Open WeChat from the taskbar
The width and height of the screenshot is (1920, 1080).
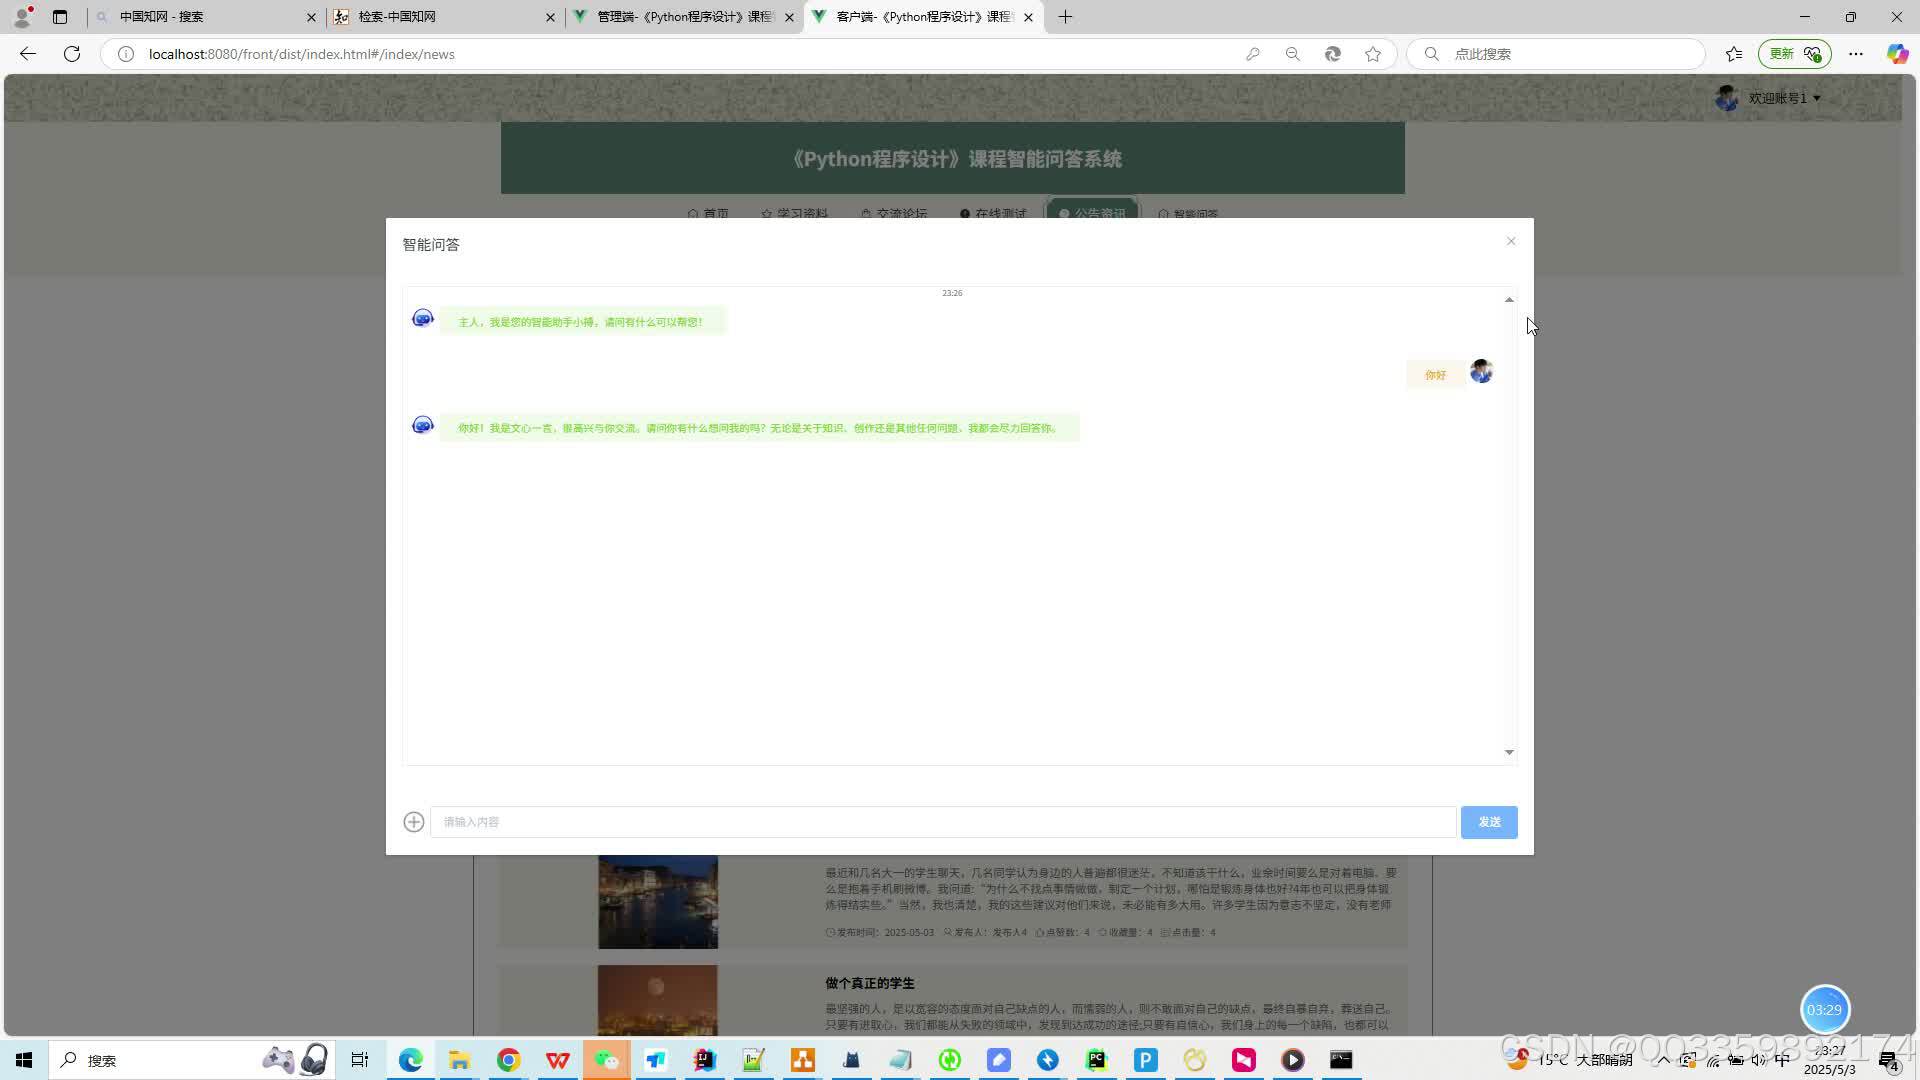(x=607, y=1060)
